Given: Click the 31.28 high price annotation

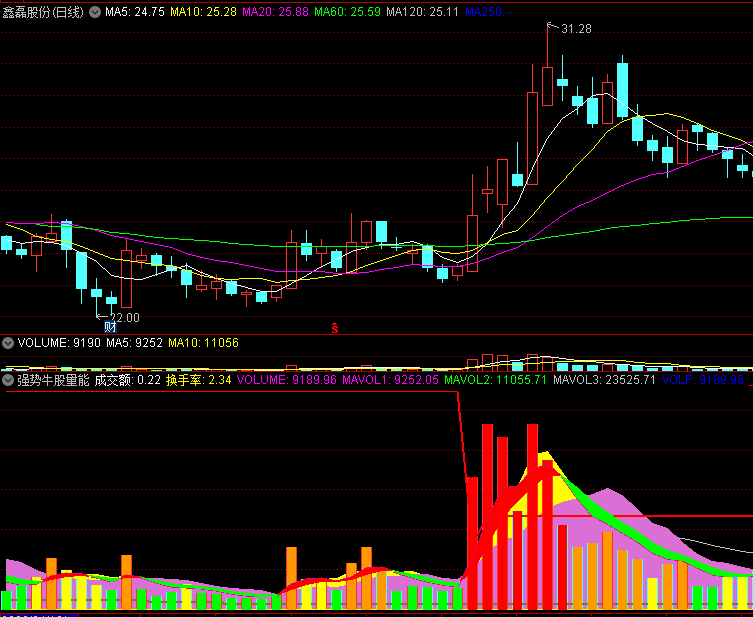Looking at the screenshot, I should click(x=576, y=29).
